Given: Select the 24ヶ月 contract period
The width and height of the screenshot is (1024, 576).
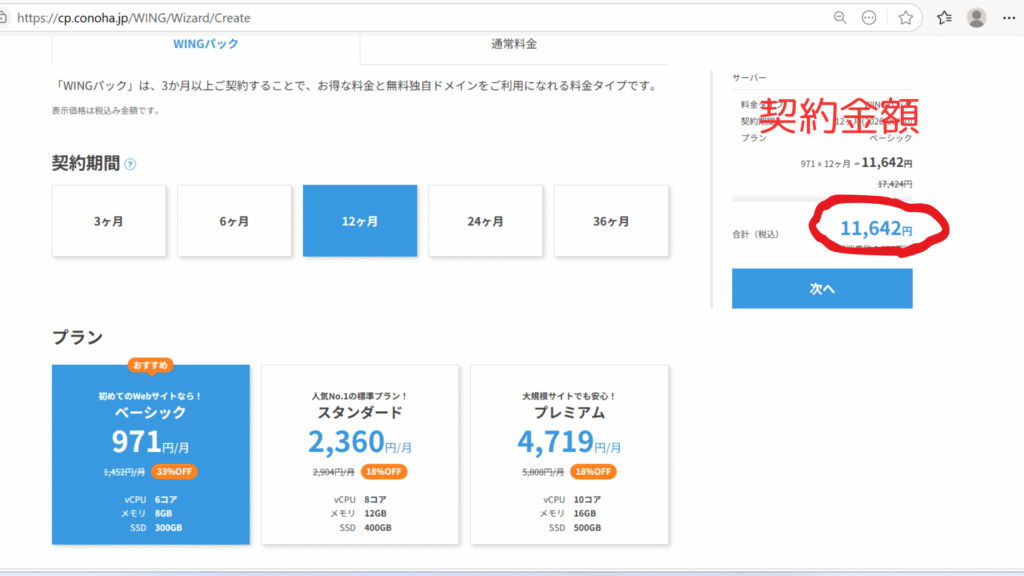Looking at the screenshot, I should 485,221.
